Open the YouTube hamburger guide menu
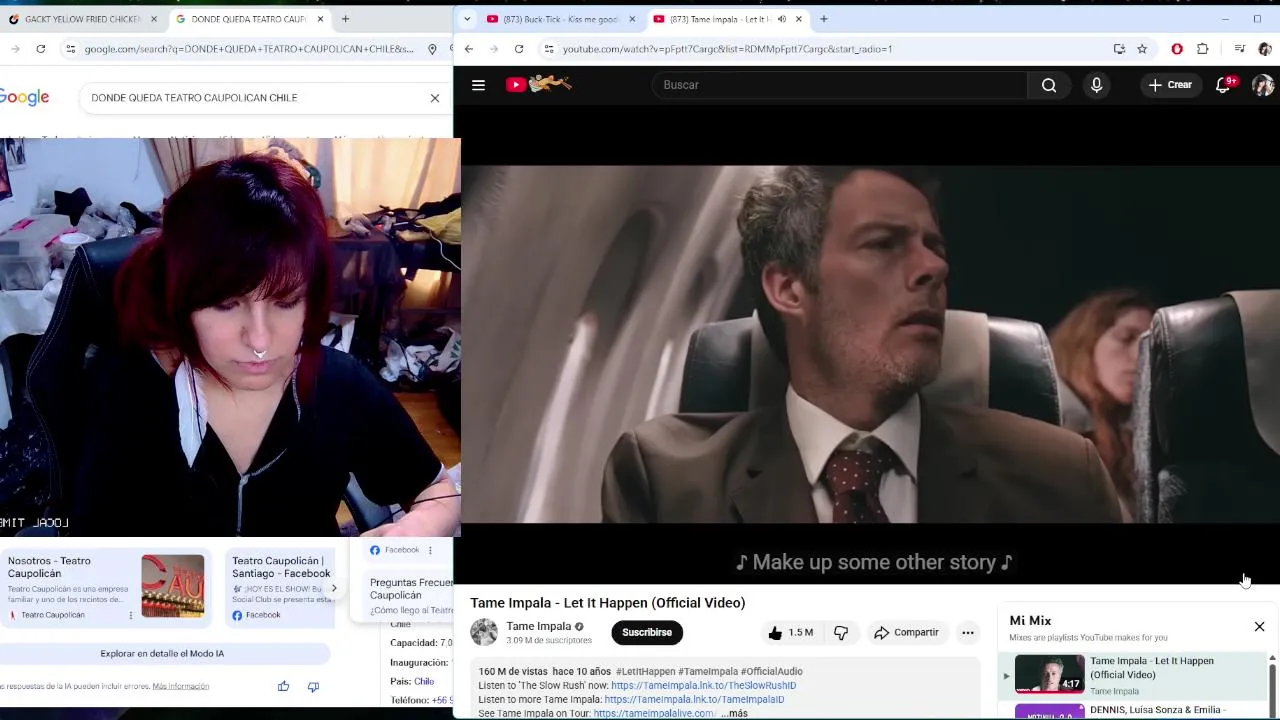 click(478, 85)
